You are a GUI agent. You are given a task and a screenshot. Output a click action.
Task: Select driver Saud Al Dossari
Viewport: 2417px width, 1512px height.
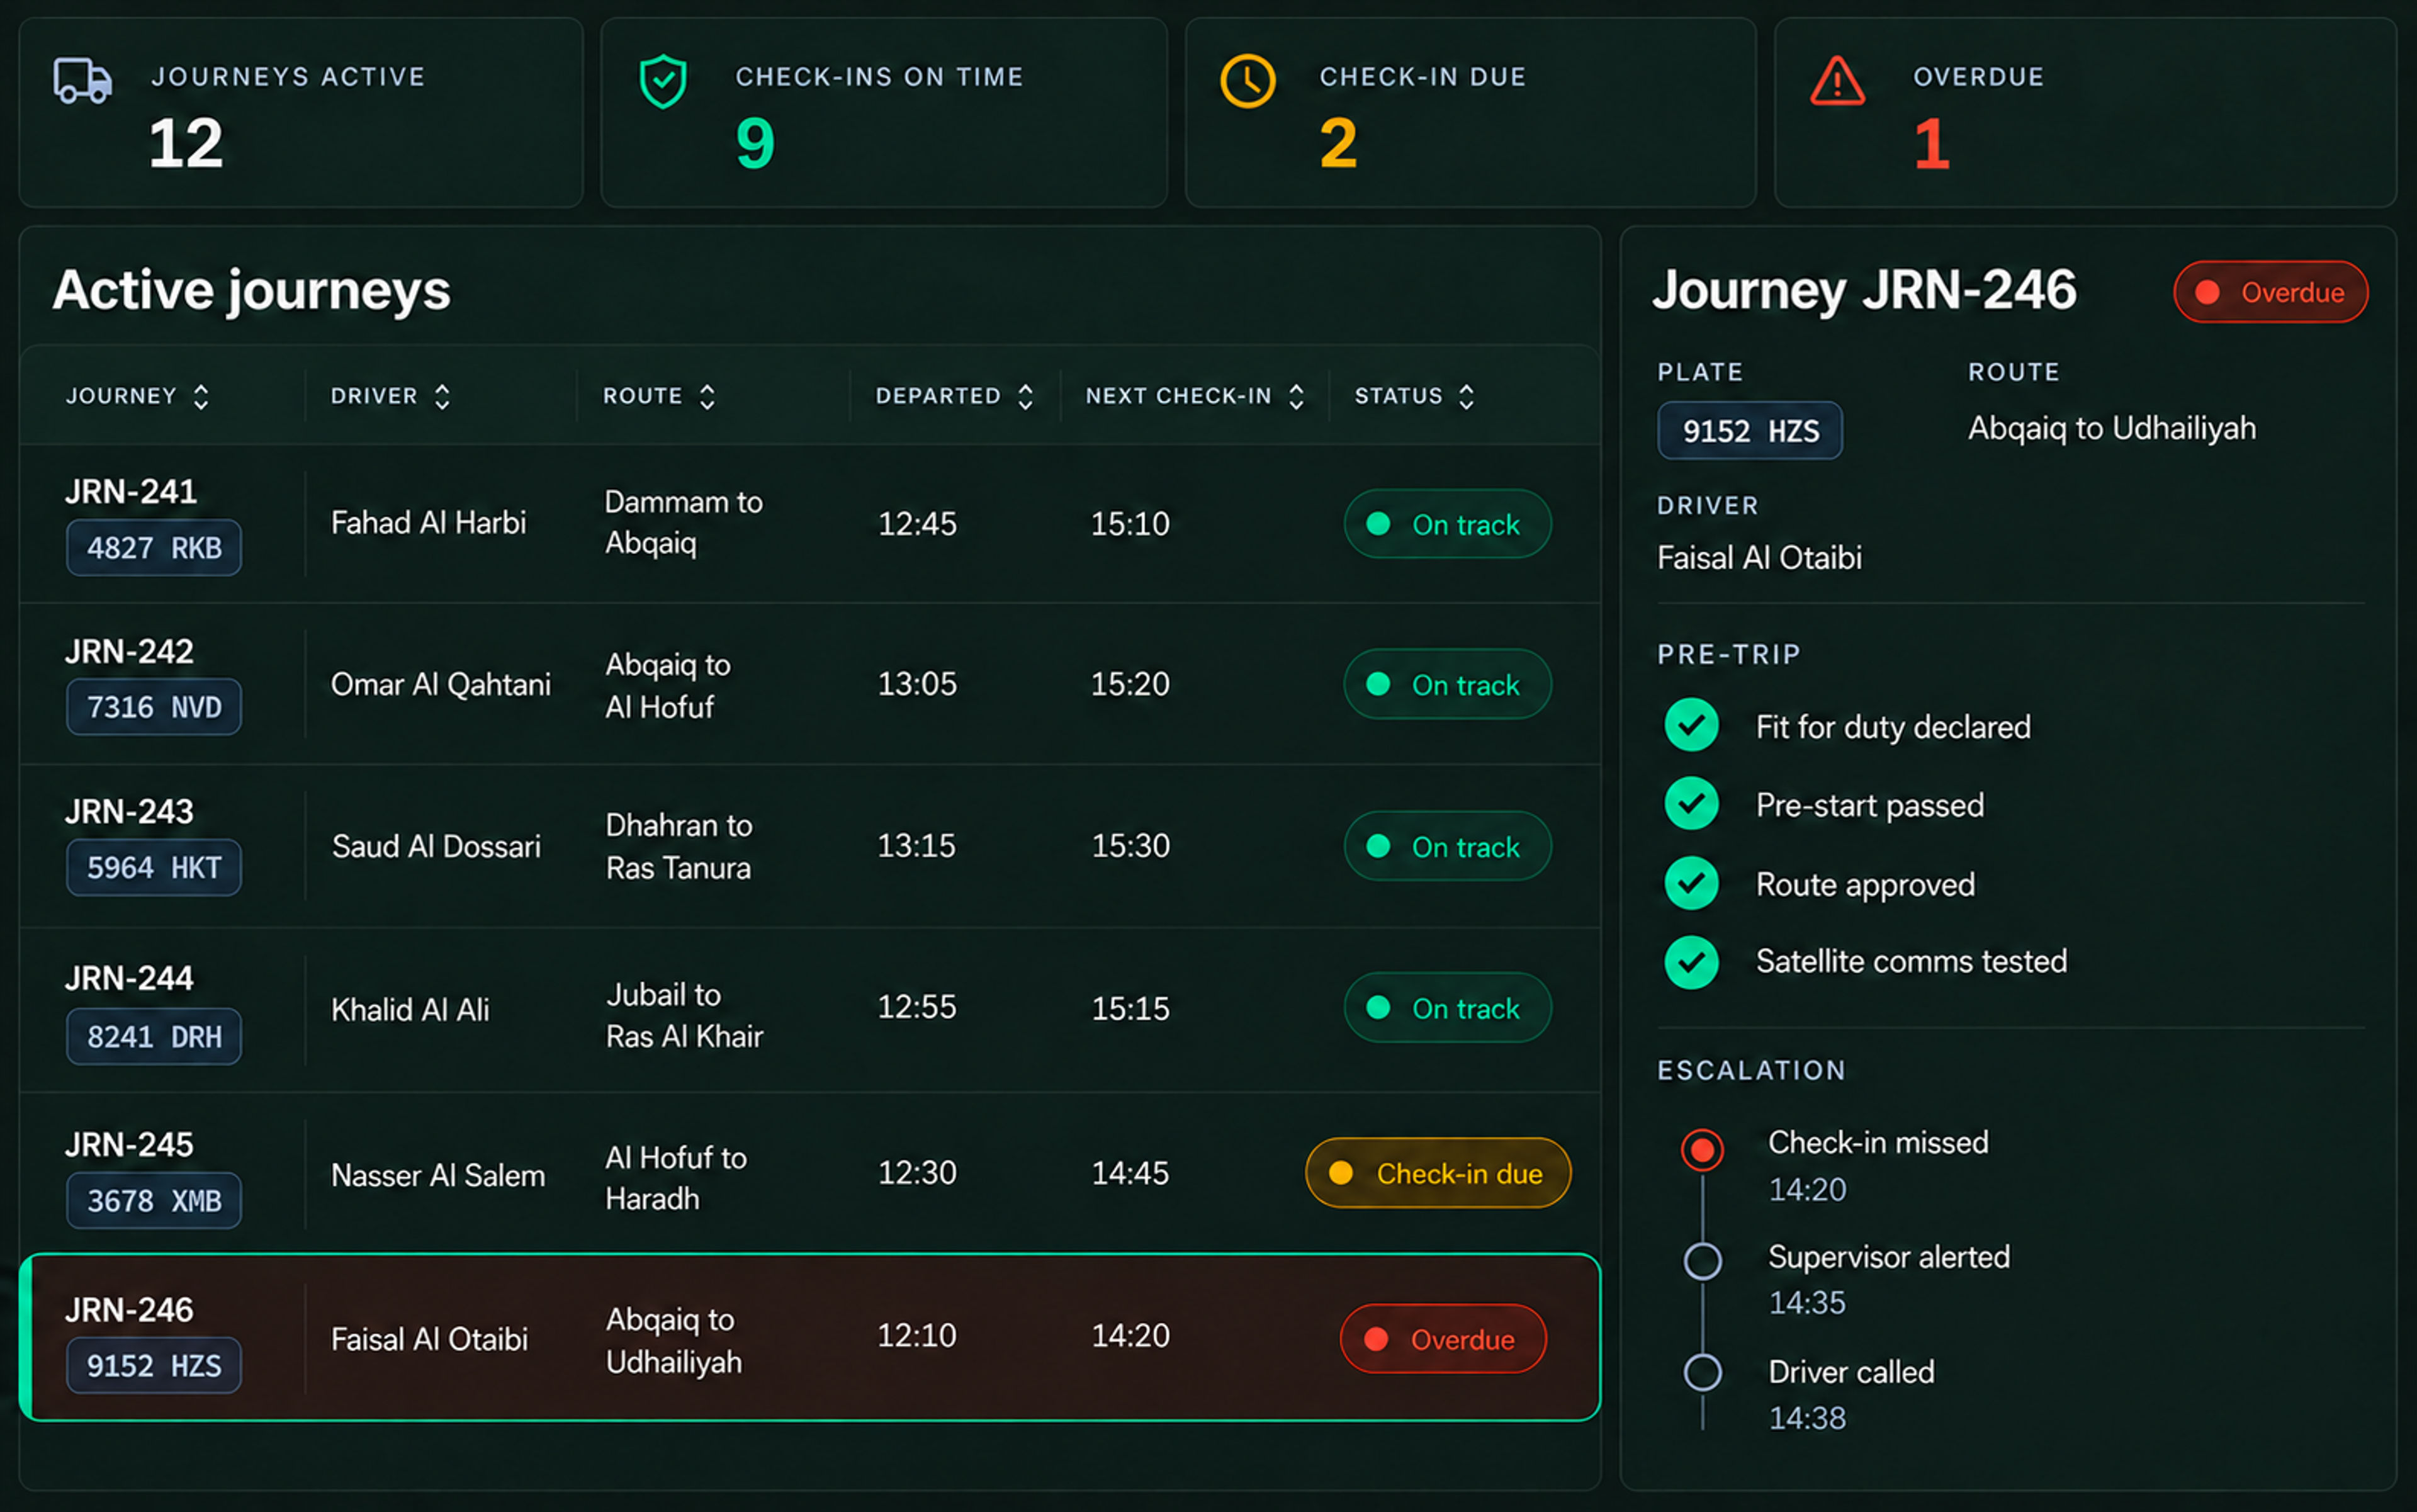tap(436, 847)
